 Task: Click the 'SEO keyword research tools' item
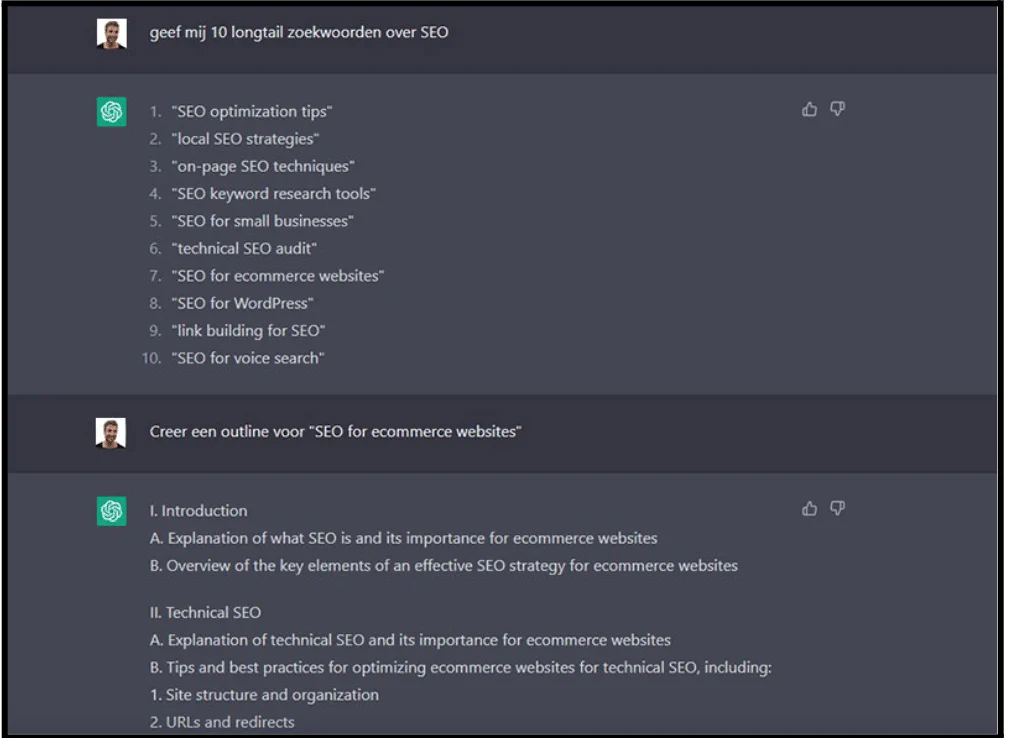pos(274,194)
